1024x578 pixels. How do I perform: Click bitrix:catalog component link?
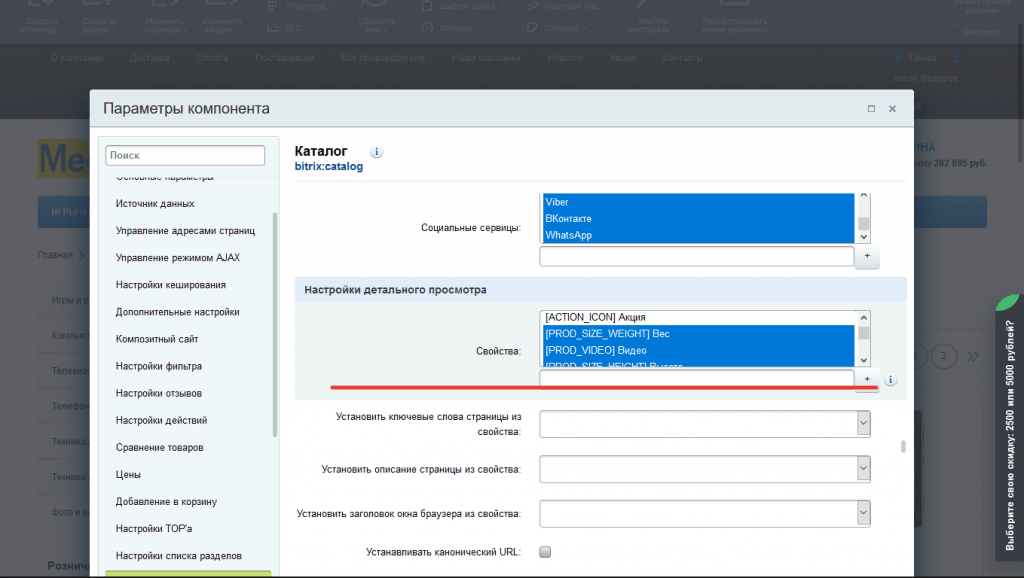coord(328,167)
